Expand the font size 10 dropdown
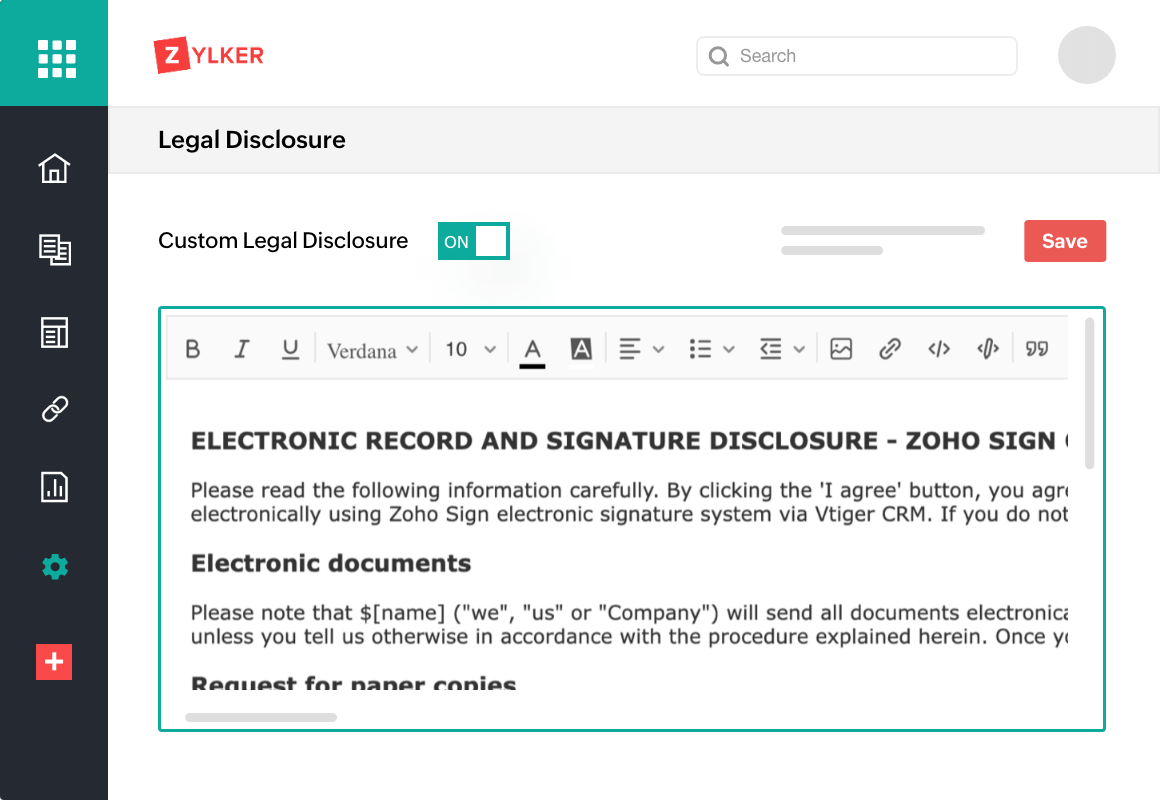The image size is (1160, 800). (x=468, y=348)
